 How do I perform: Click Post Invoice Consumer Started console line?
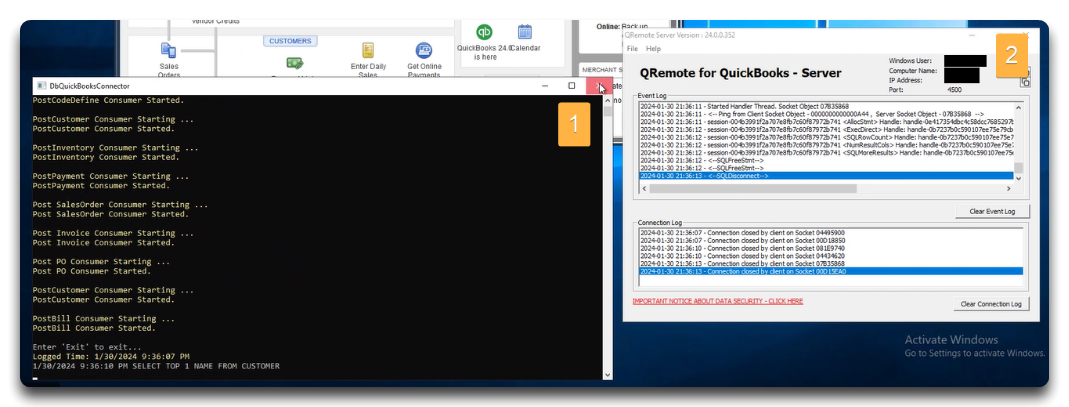(x=104, y=243)
